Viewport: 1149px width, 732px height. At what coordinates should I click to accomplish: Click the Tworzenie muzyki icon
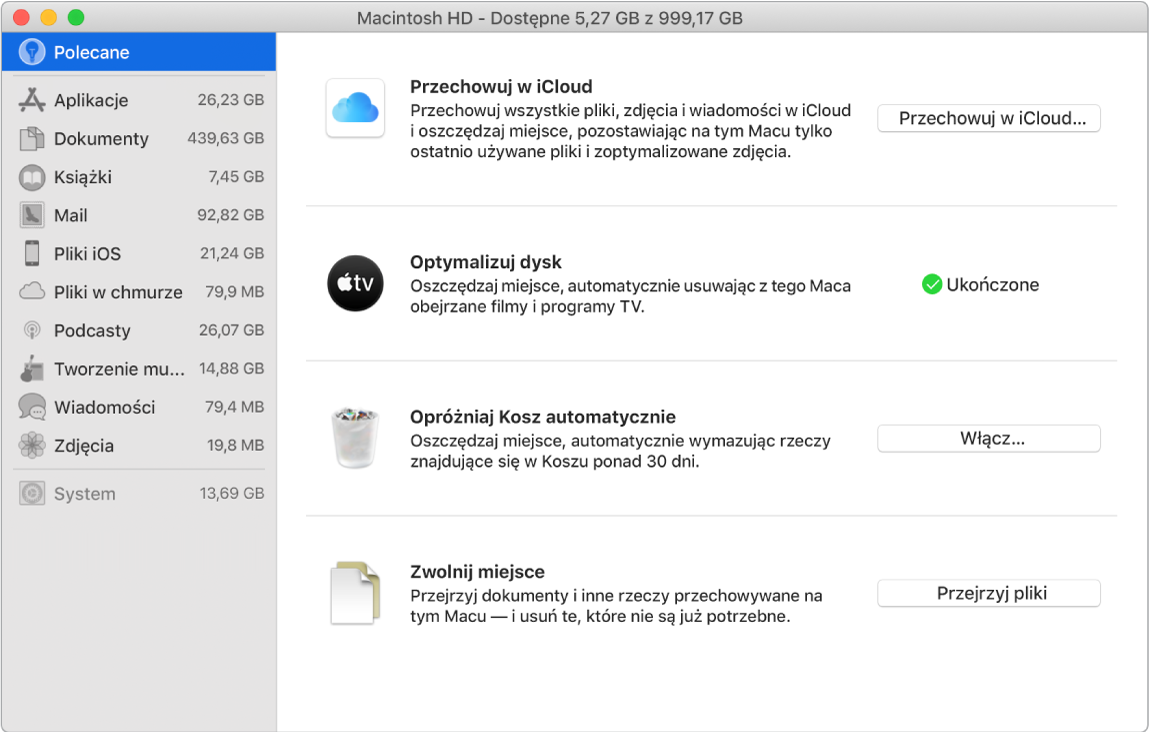tap(30, 368)
